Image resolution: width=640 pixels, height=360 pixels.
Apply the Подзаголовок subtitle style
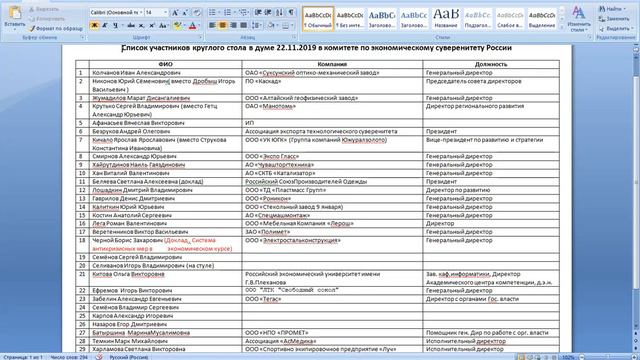[478, 19]
